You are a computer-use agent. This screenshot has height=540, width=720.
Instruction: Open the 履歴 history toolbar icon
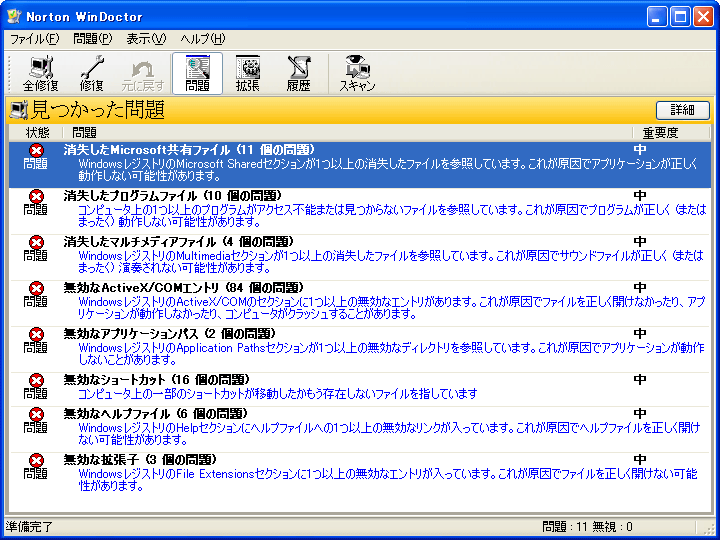click(298, 73)
